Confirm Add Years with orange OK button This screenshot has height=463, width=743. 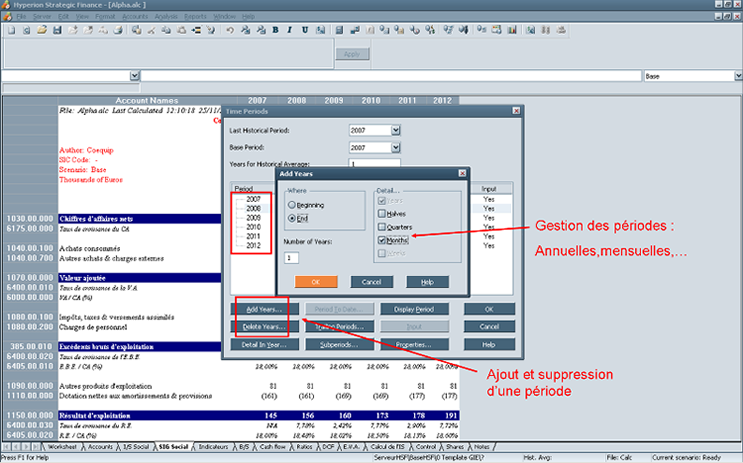pyautogui.click(x=316, y=282)
